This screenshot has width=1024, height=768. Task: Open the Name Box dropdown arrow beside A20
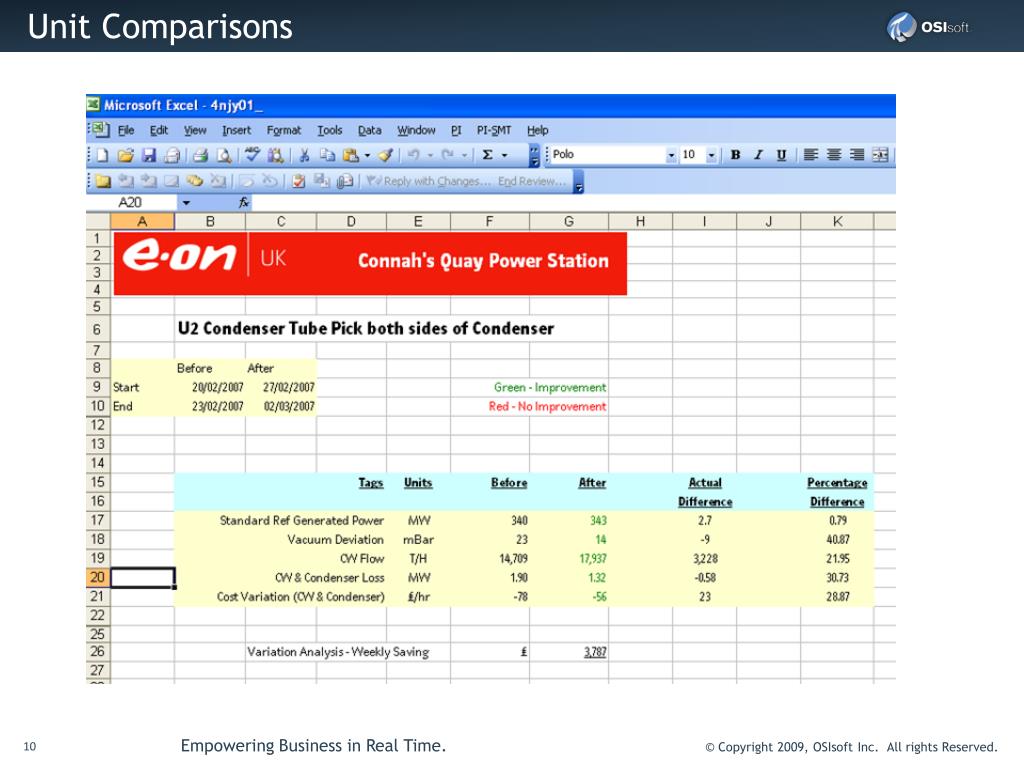click(186, 202)
